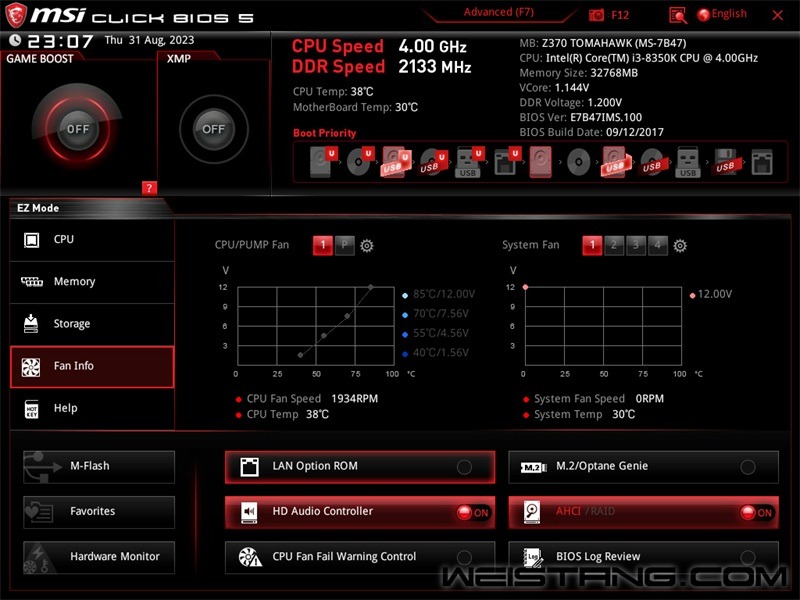Click the date Thu 31 Aug, 2023
The image size is (800, 600).
point(149,40)
